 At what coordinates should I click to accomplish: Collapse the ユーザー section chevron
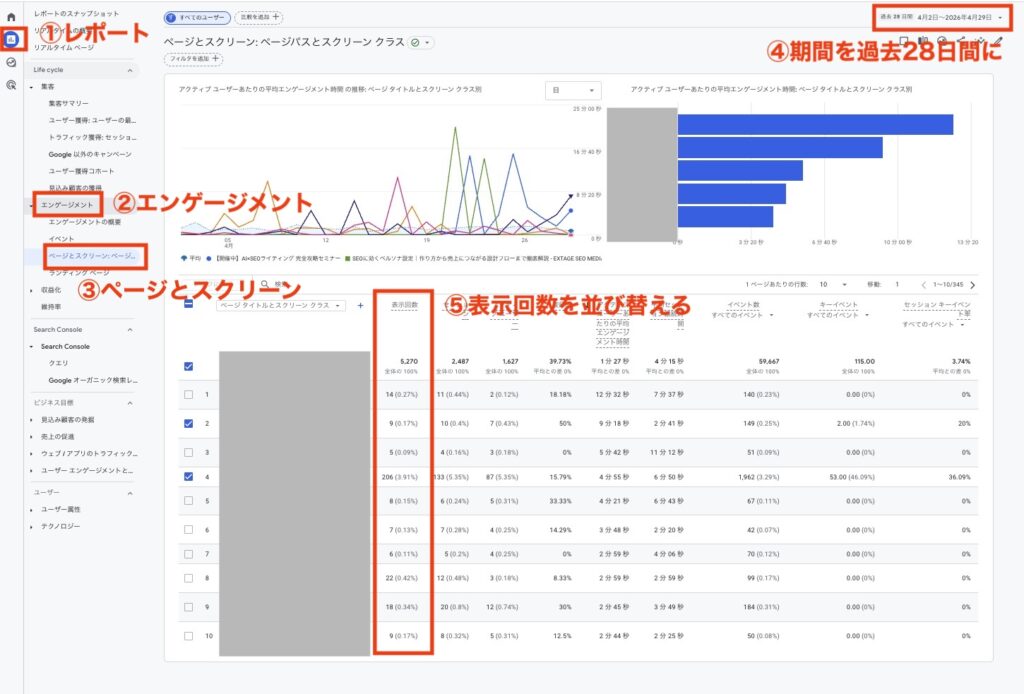(x=130, y=493)
